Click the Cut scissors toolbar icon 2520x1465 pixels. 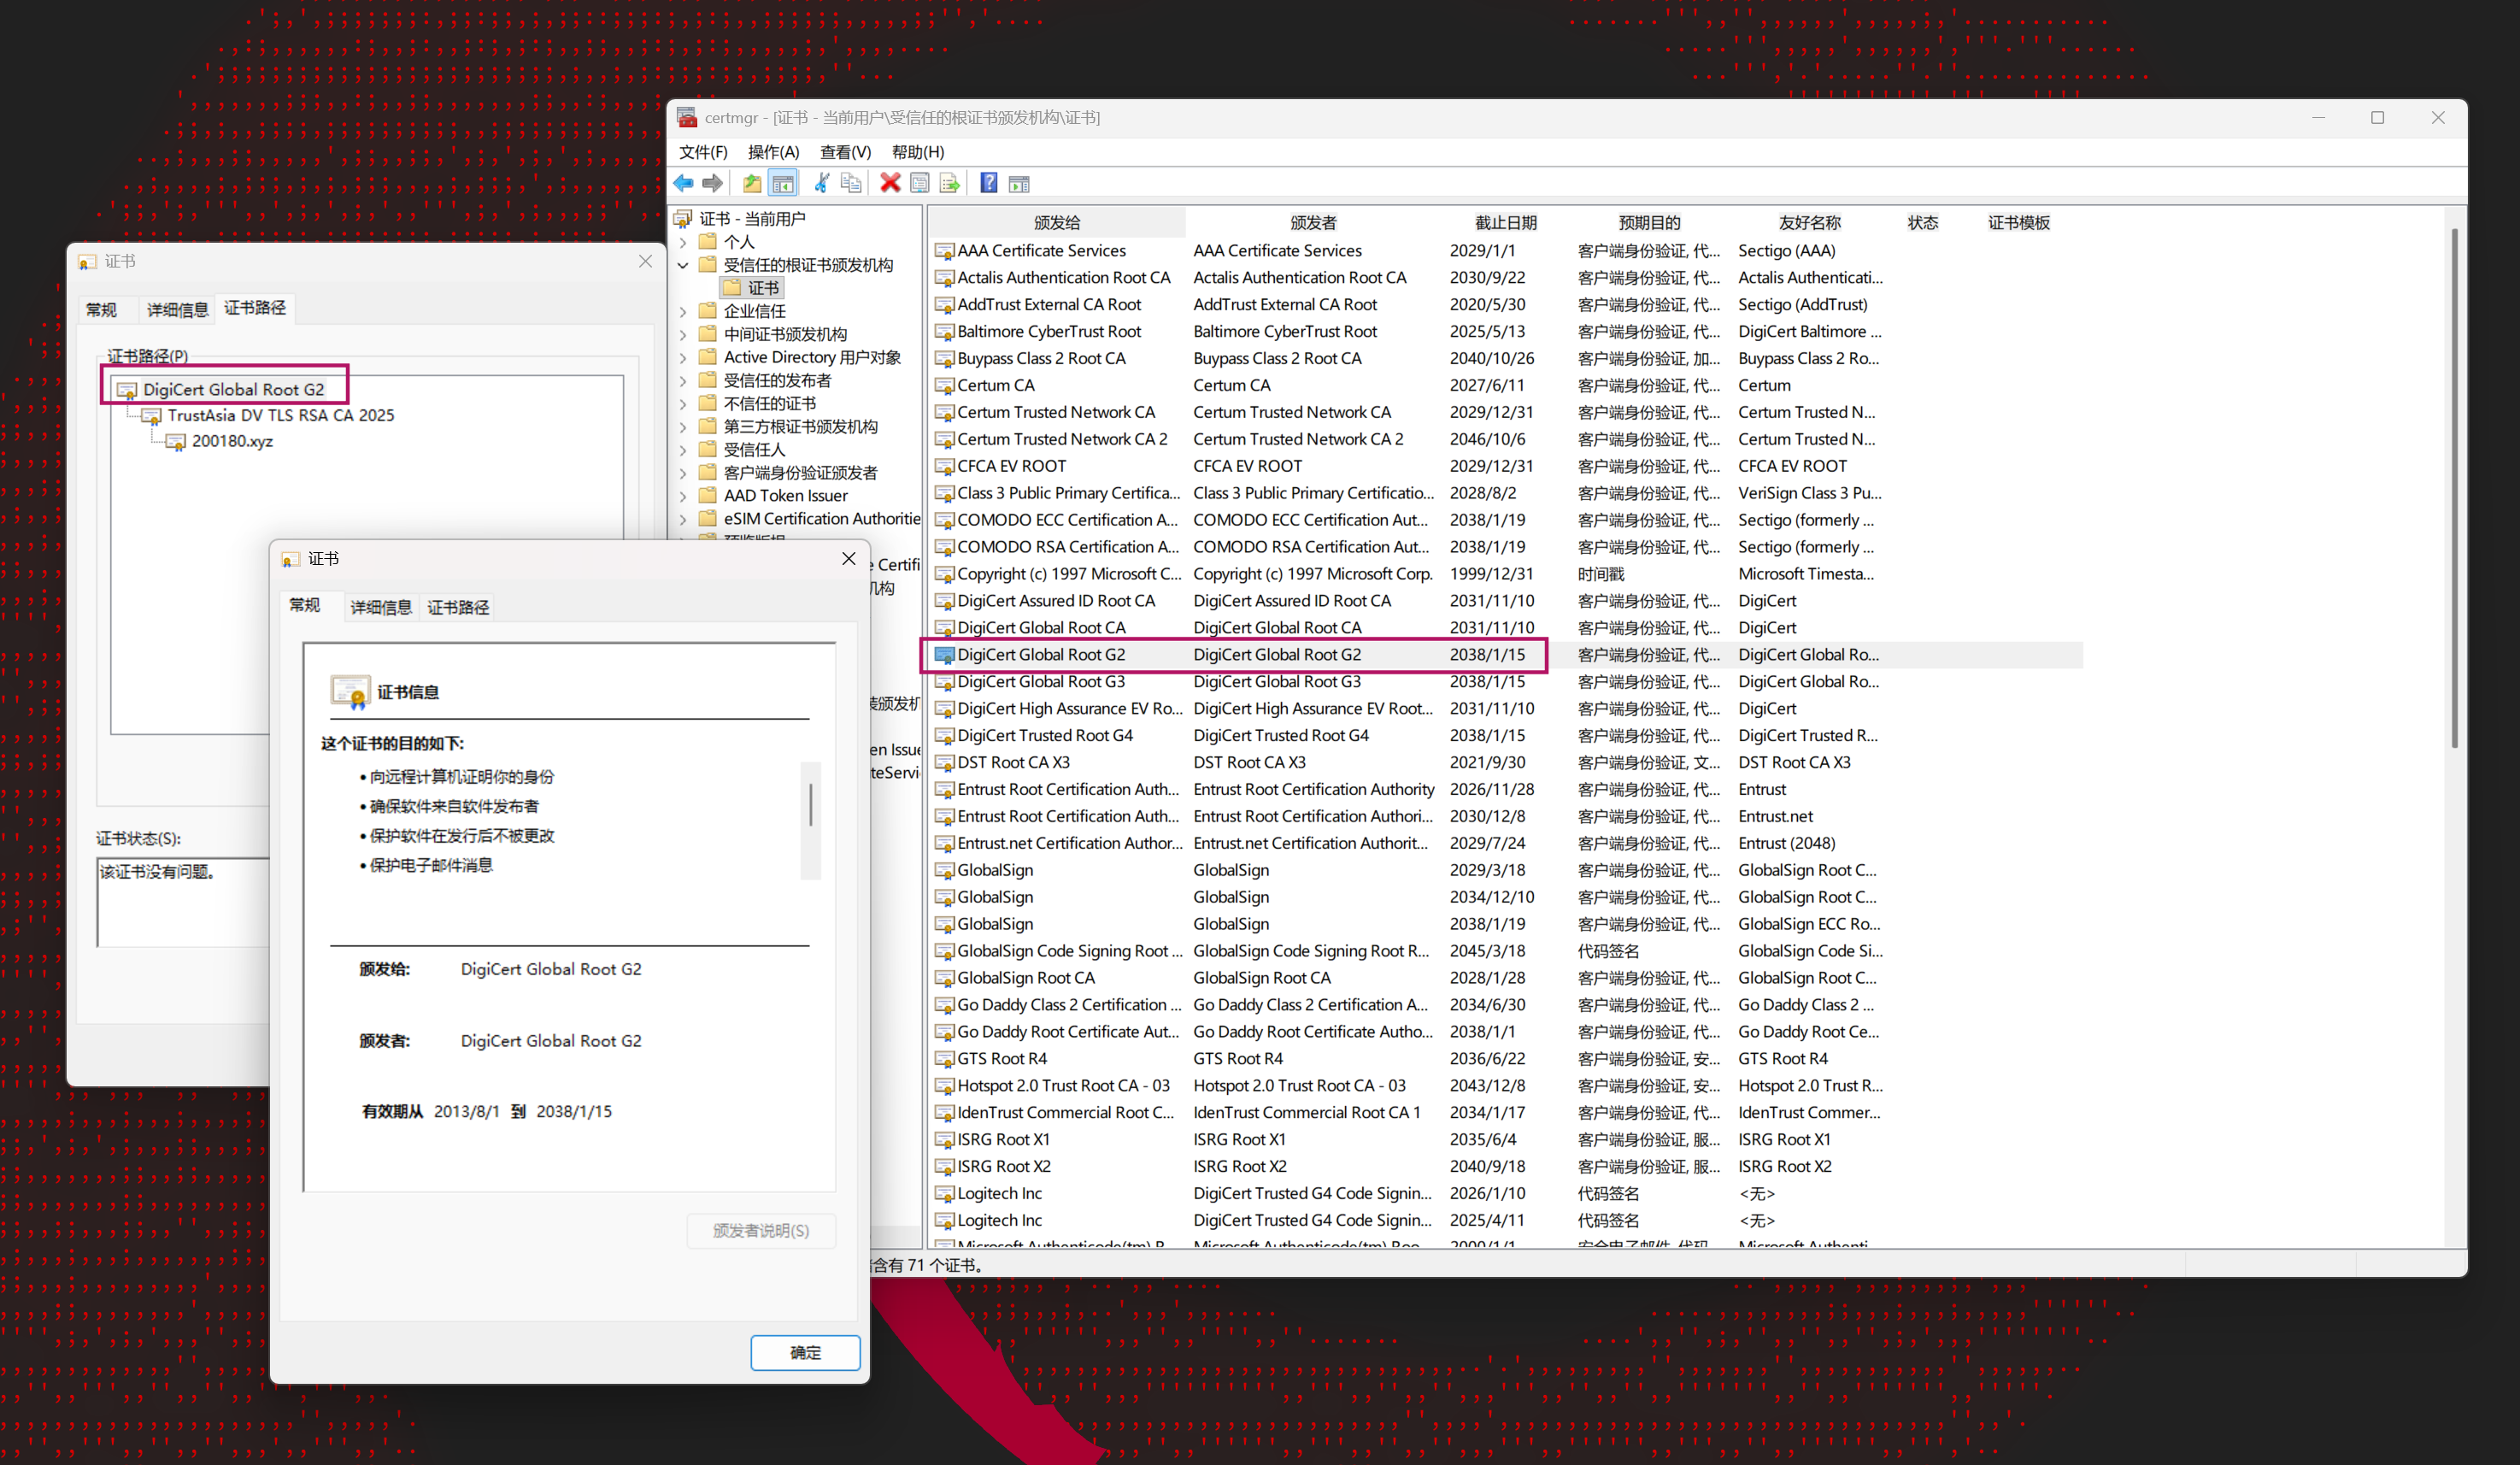click(x=821, y=183)
